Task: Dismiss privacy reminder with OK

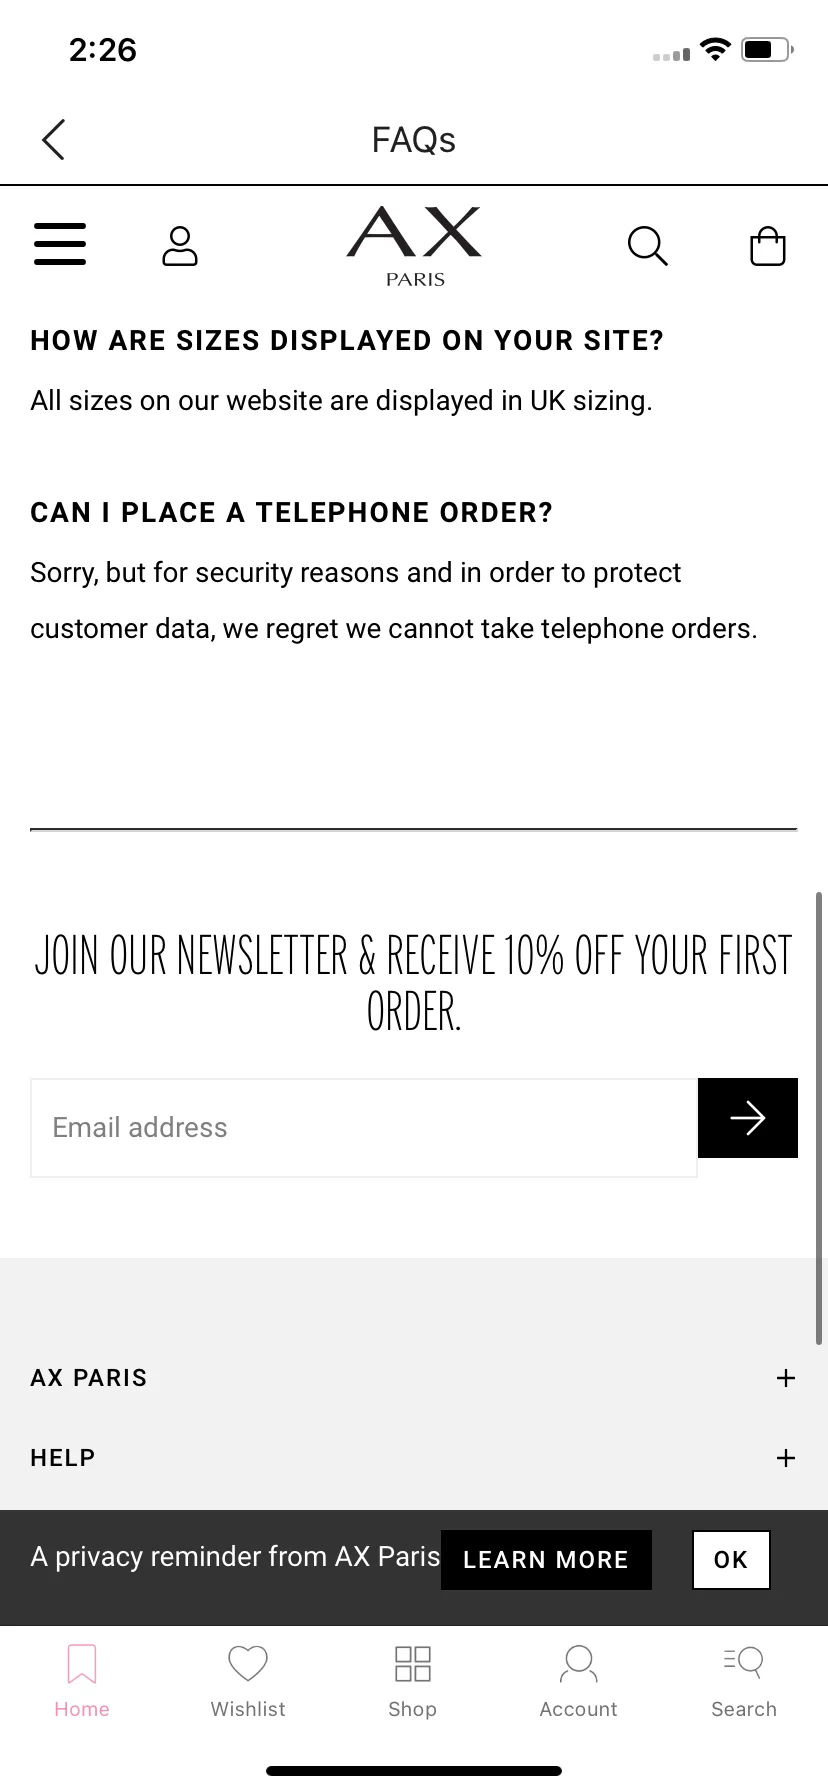Action: (731, 1560)
